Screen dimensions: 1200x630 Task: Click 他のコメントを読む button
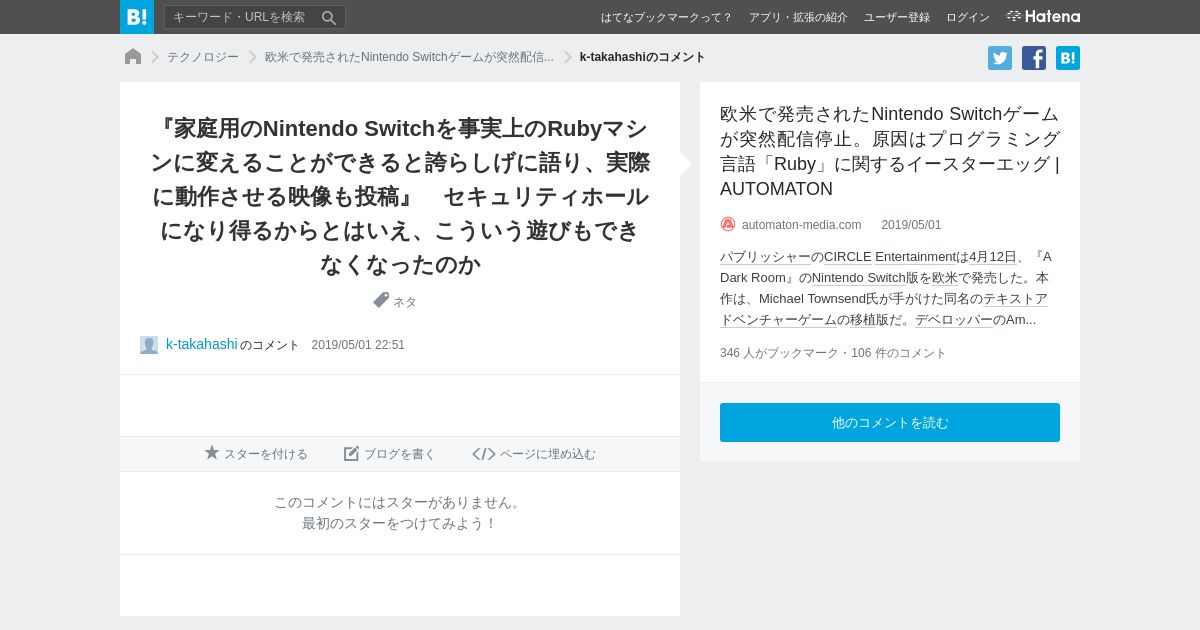(890, 422)
